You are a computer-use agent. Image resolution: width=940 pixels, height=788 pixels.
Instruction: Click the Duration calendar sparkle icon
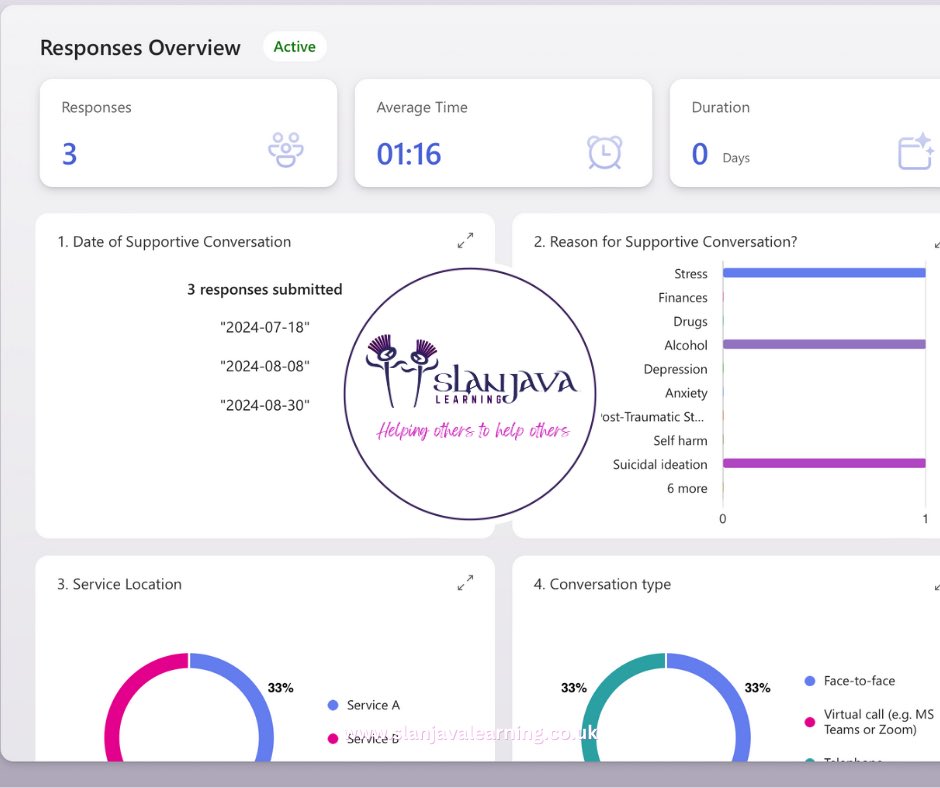915,151
